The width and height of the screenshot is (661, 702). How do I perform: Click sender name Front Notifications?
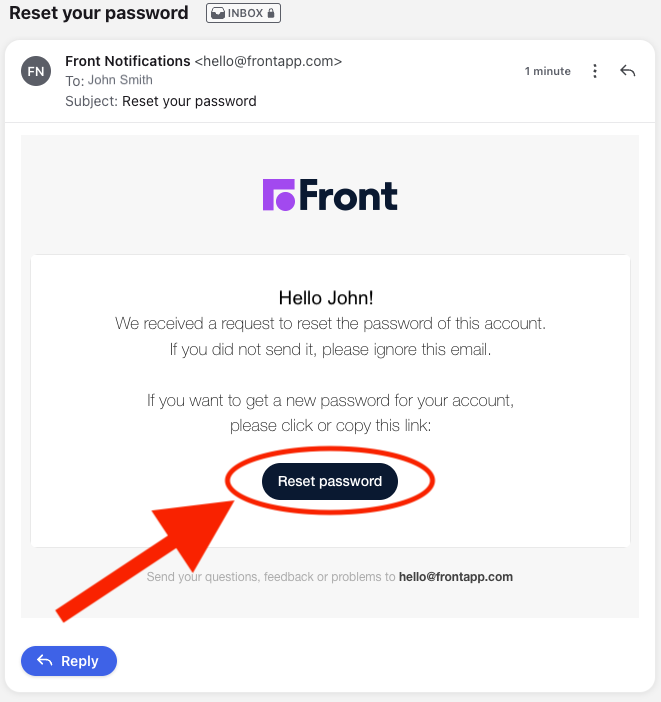click(128, 61)
